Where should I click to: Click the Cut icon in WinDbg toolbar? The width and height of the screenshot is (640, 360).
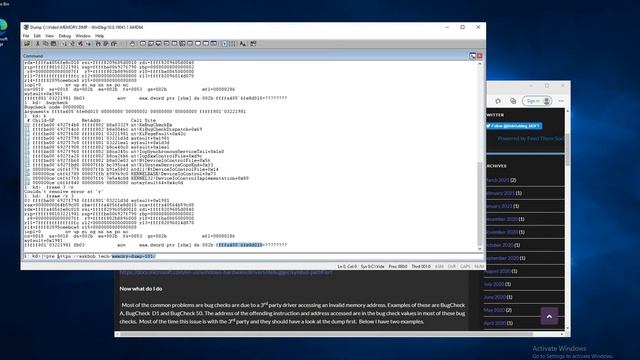pos(38,44)
